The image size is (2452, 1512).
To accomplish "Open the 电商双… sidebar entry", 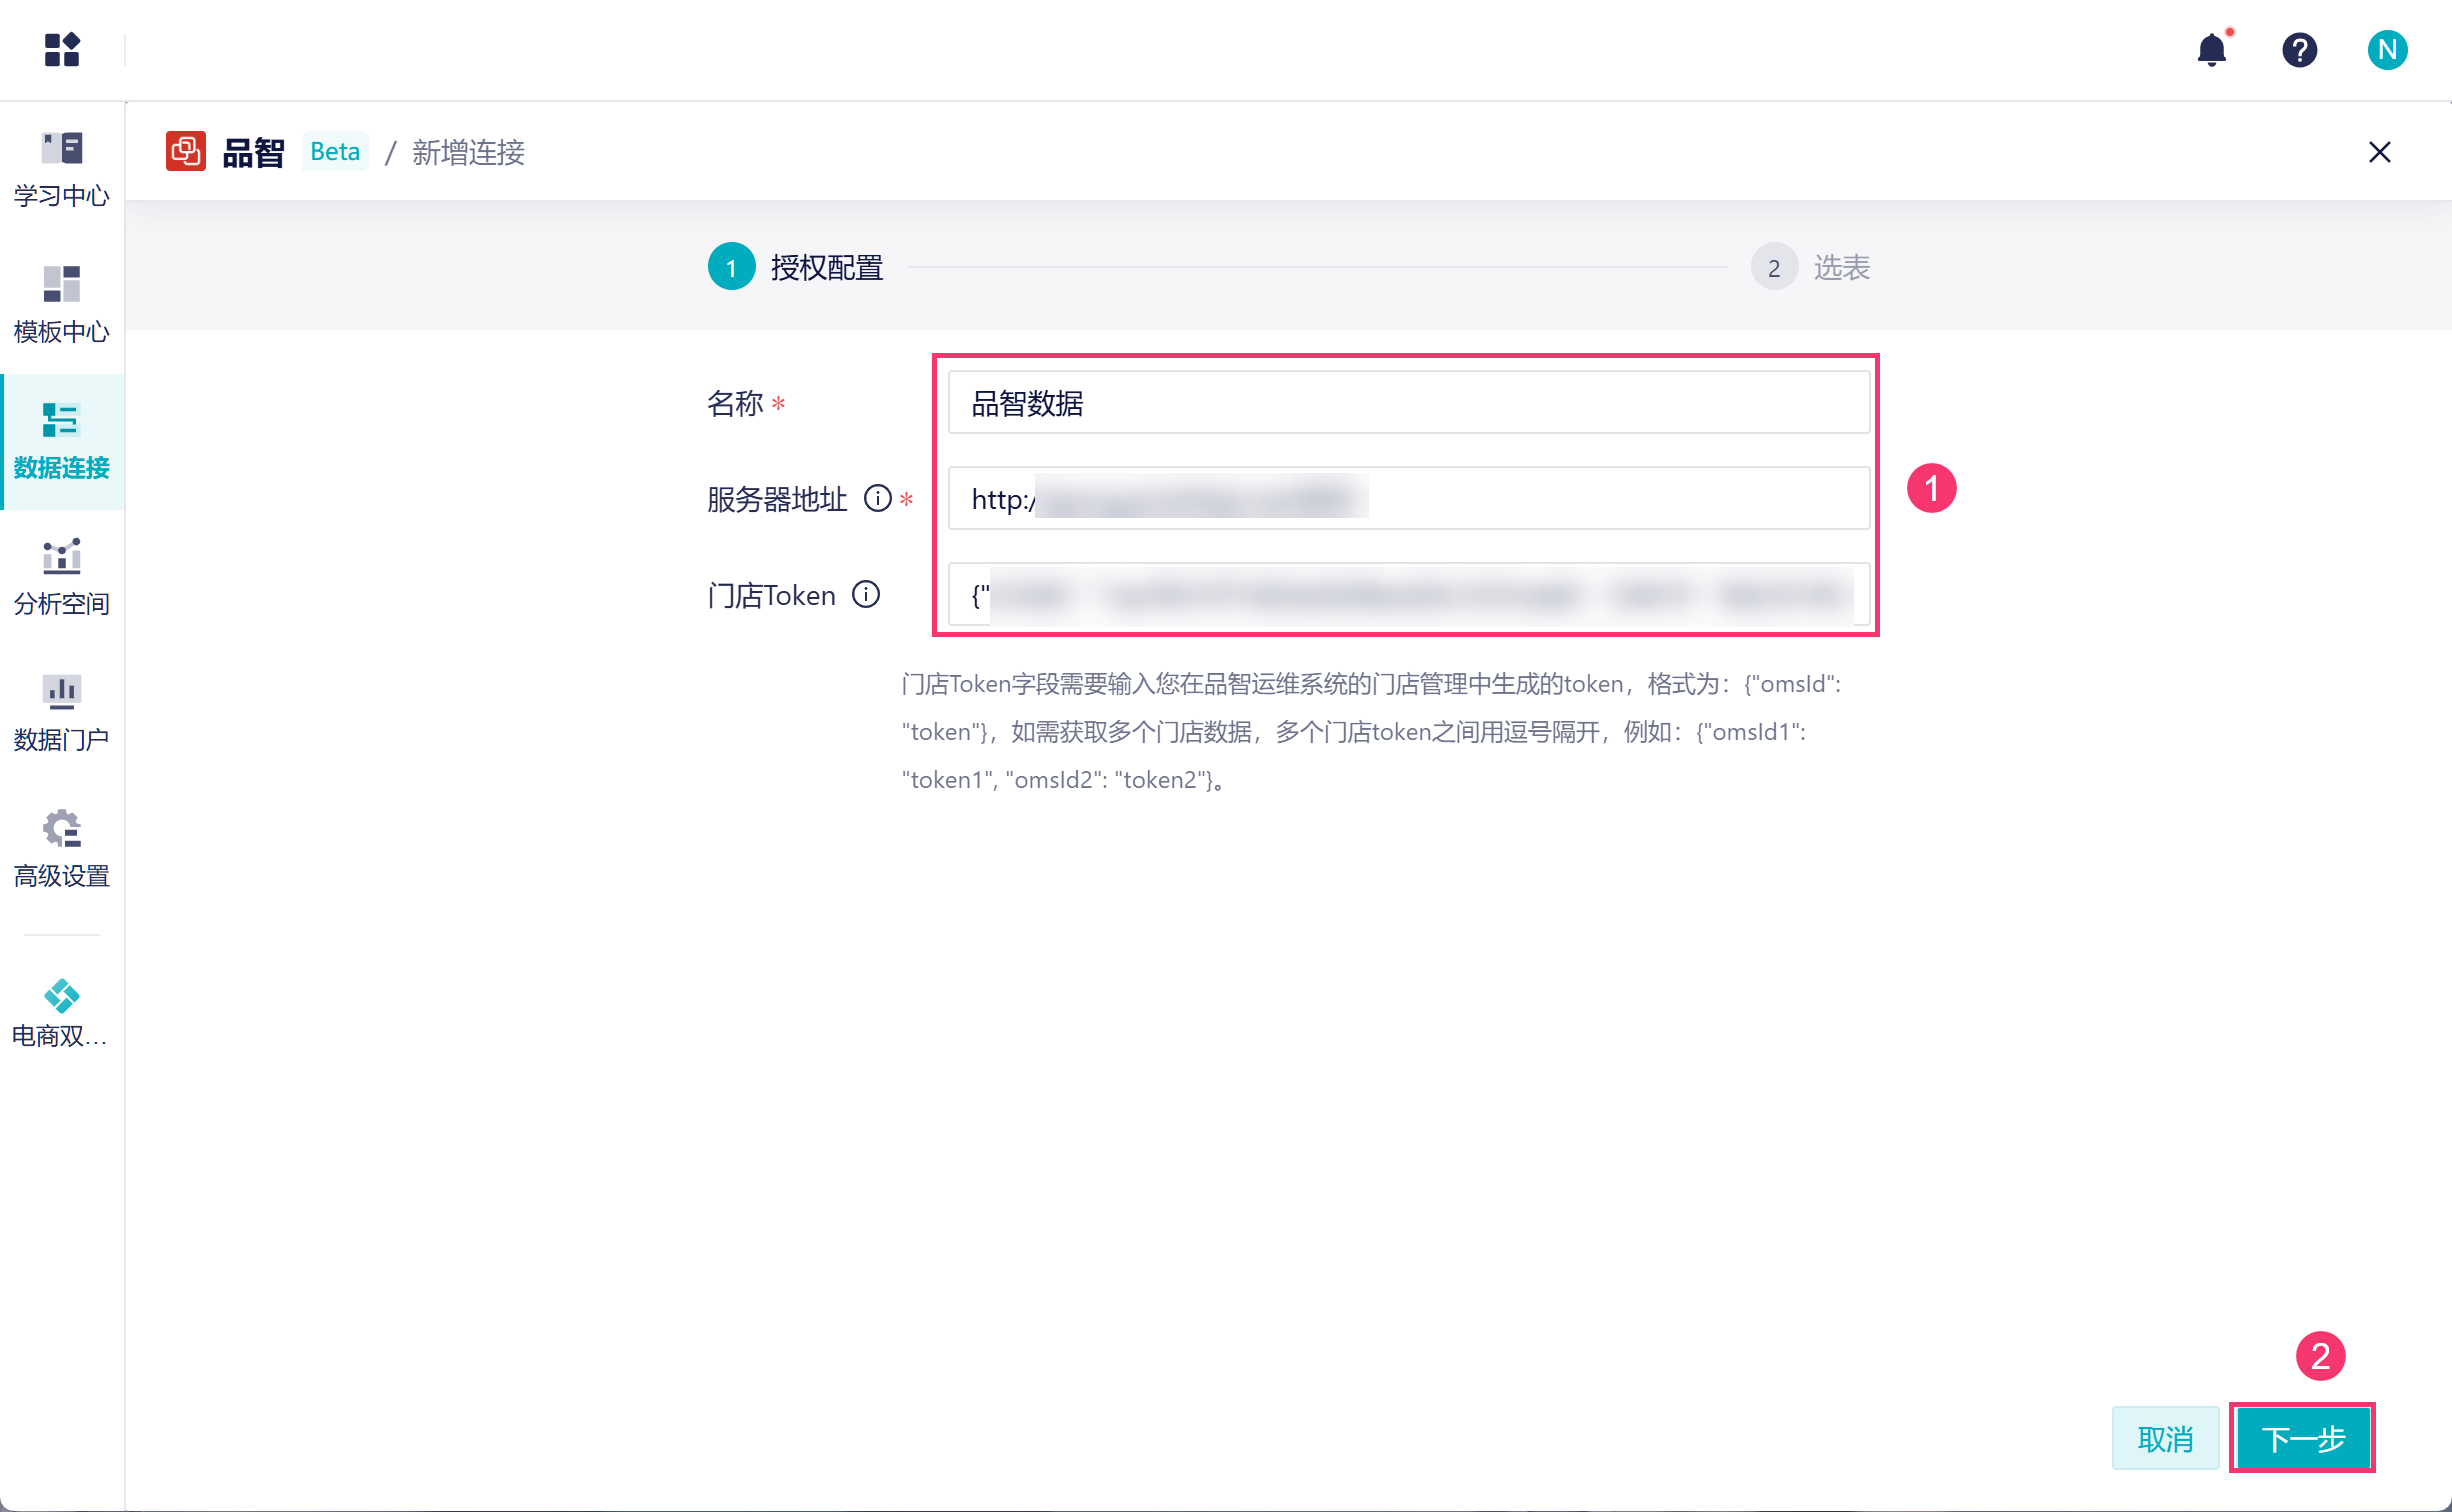I will [62, 1013].
